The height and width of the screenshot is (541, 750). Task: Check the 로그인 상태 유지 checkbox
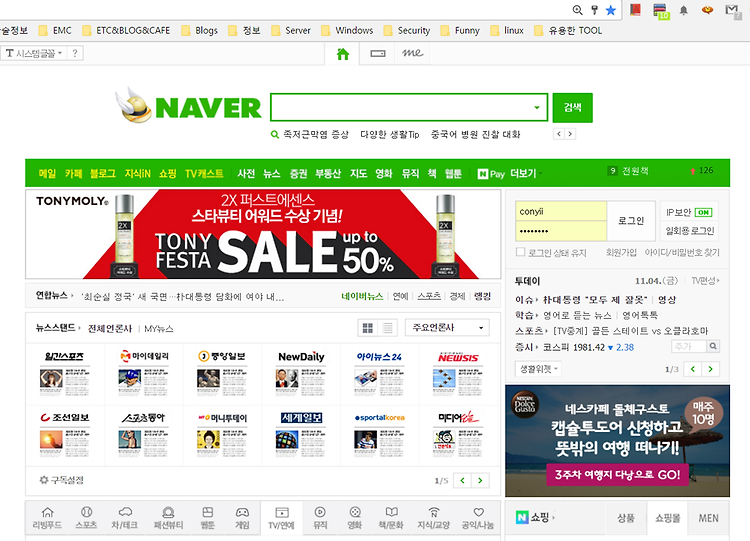click(520, 252)
